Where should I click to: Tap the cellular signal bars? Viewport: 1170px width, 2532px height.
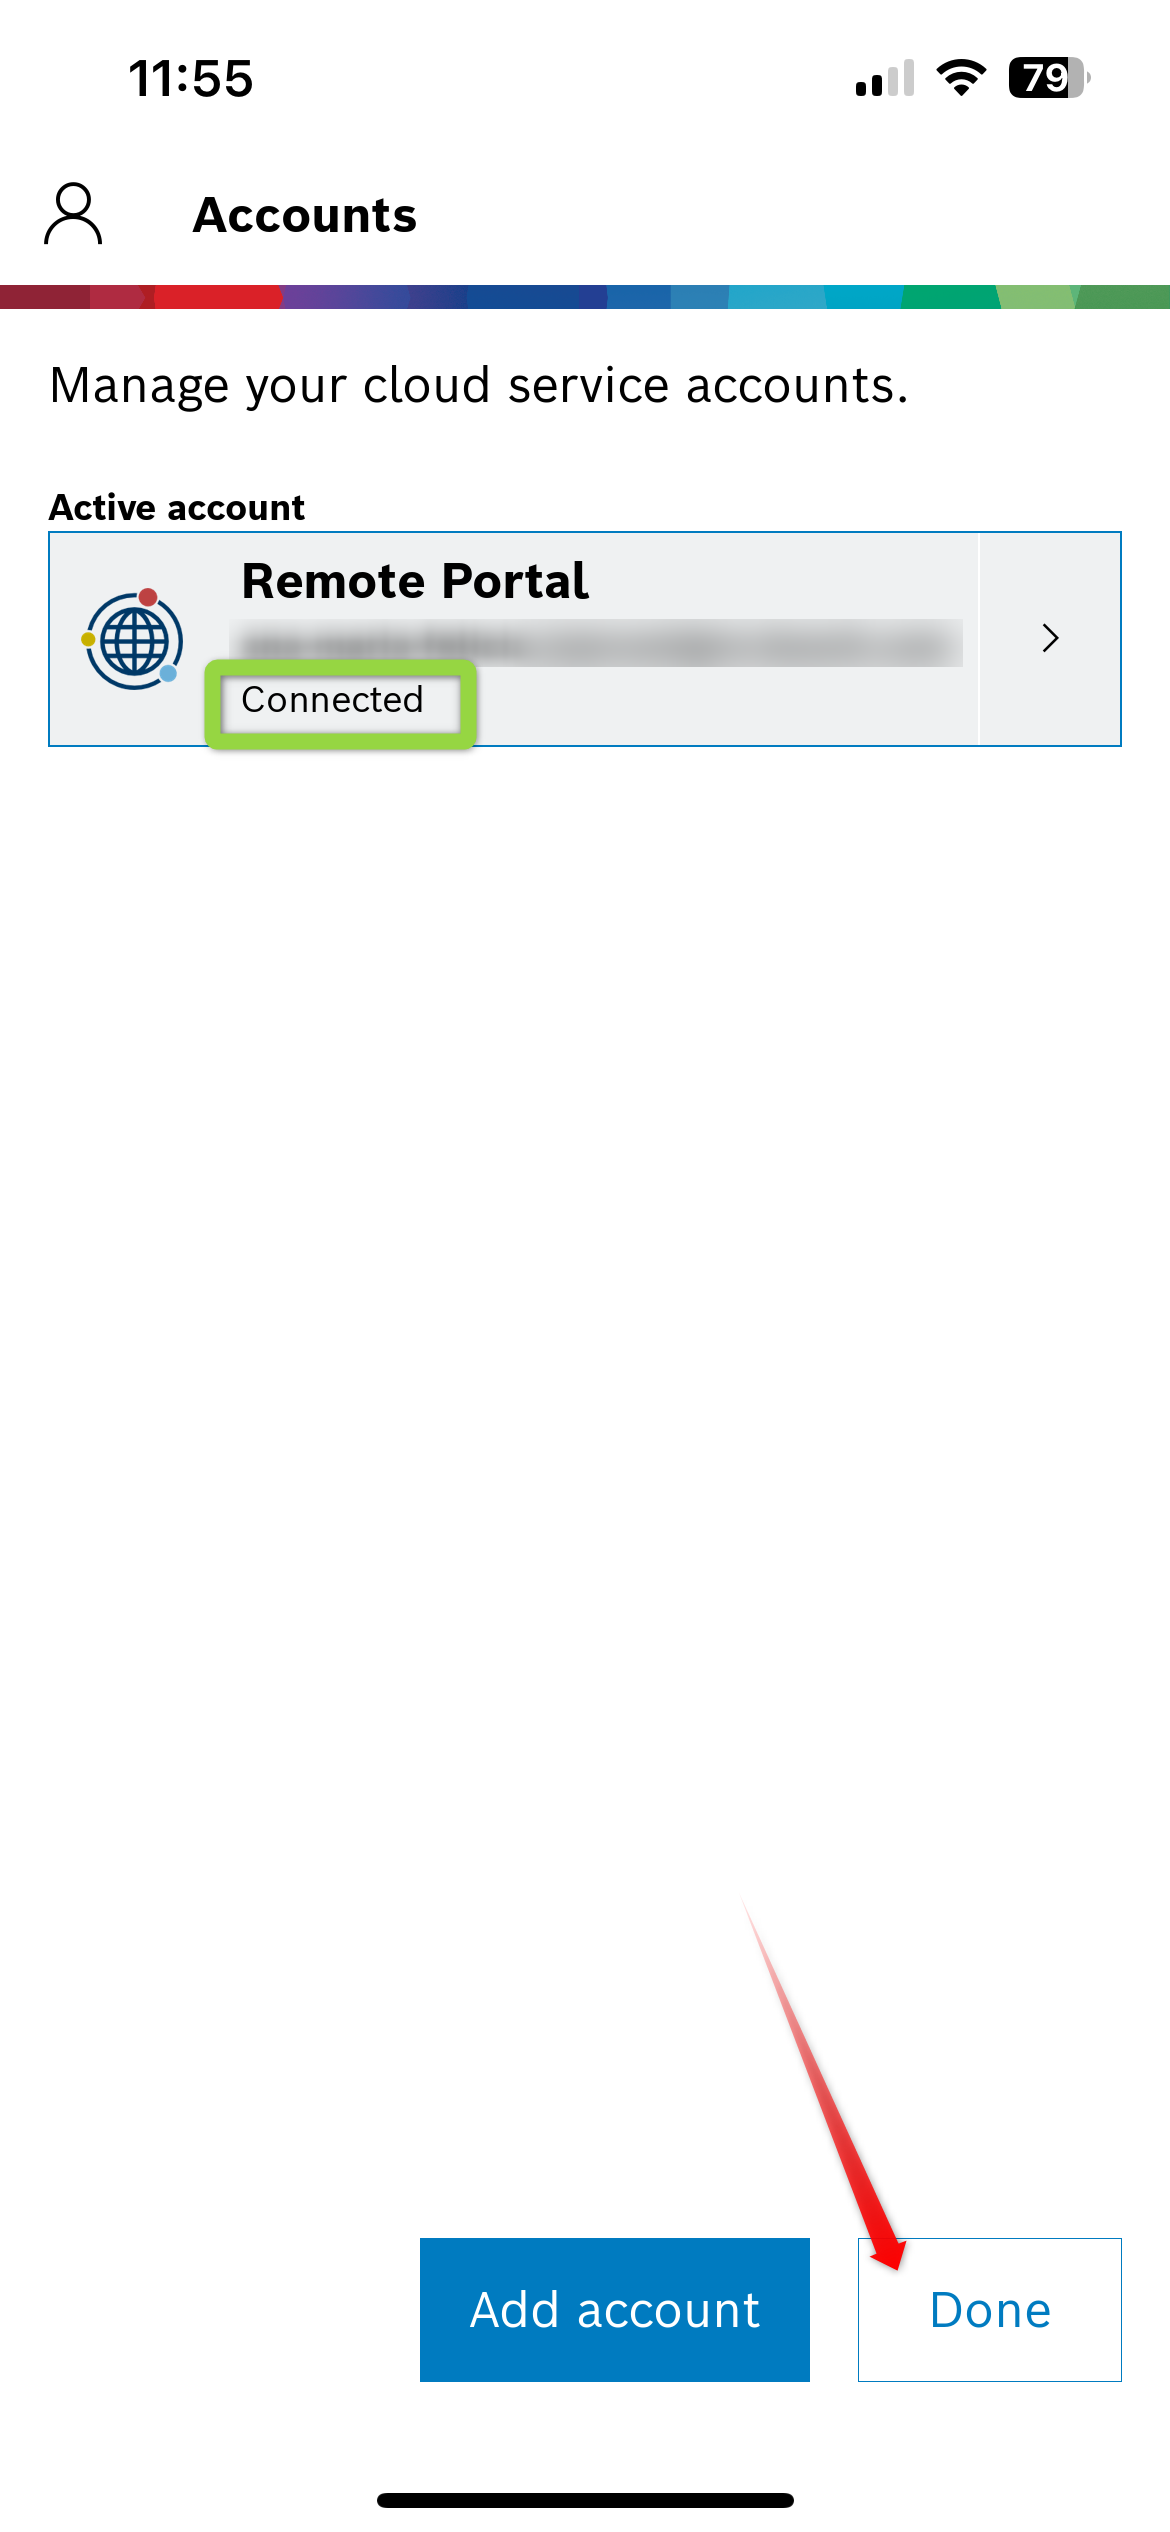[885, 78]
